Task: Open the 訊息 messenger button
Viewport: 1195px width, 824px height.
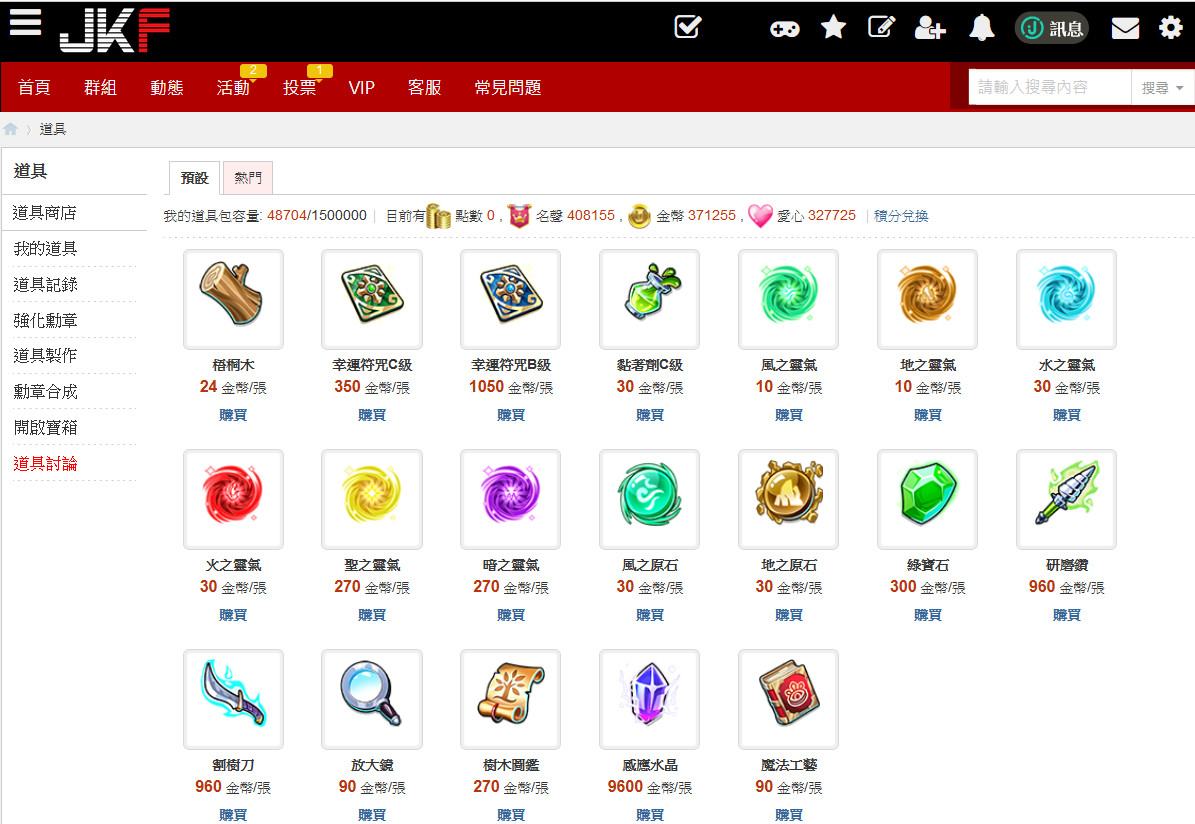Action: tap(1052, 29)
